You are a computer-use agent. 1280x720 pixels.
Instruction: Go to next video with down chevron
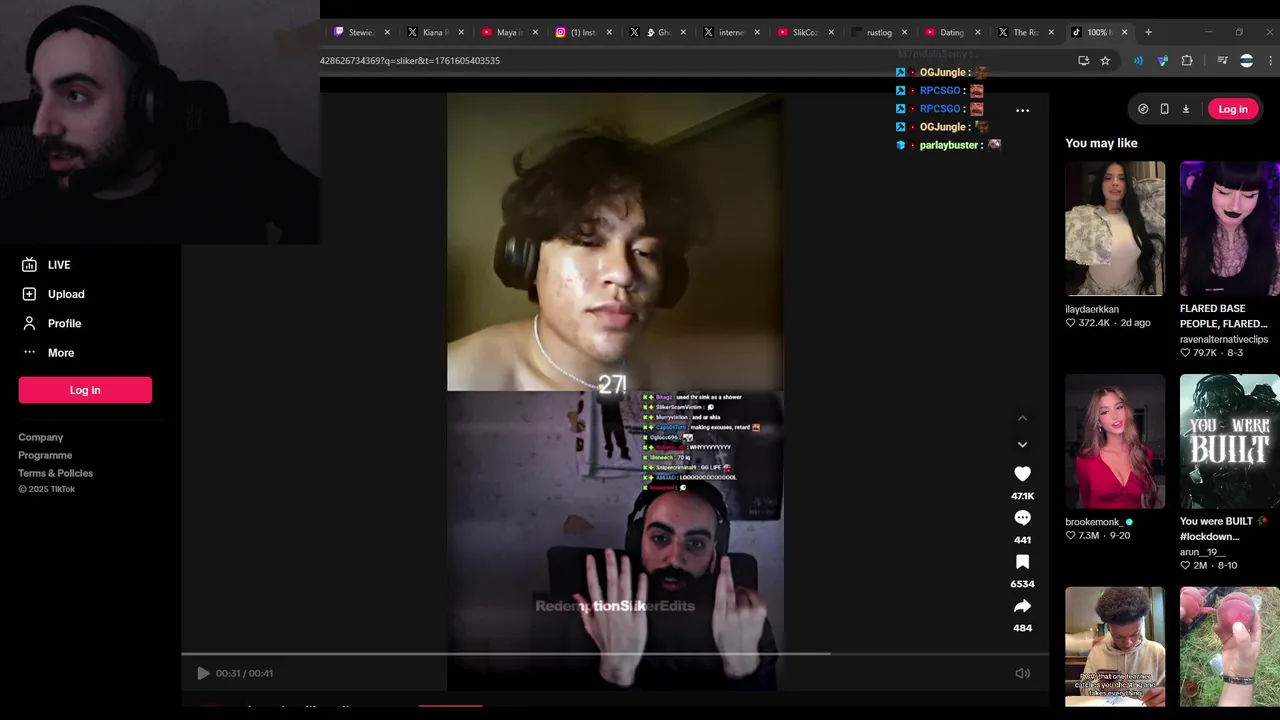[x=1022, y=444]
